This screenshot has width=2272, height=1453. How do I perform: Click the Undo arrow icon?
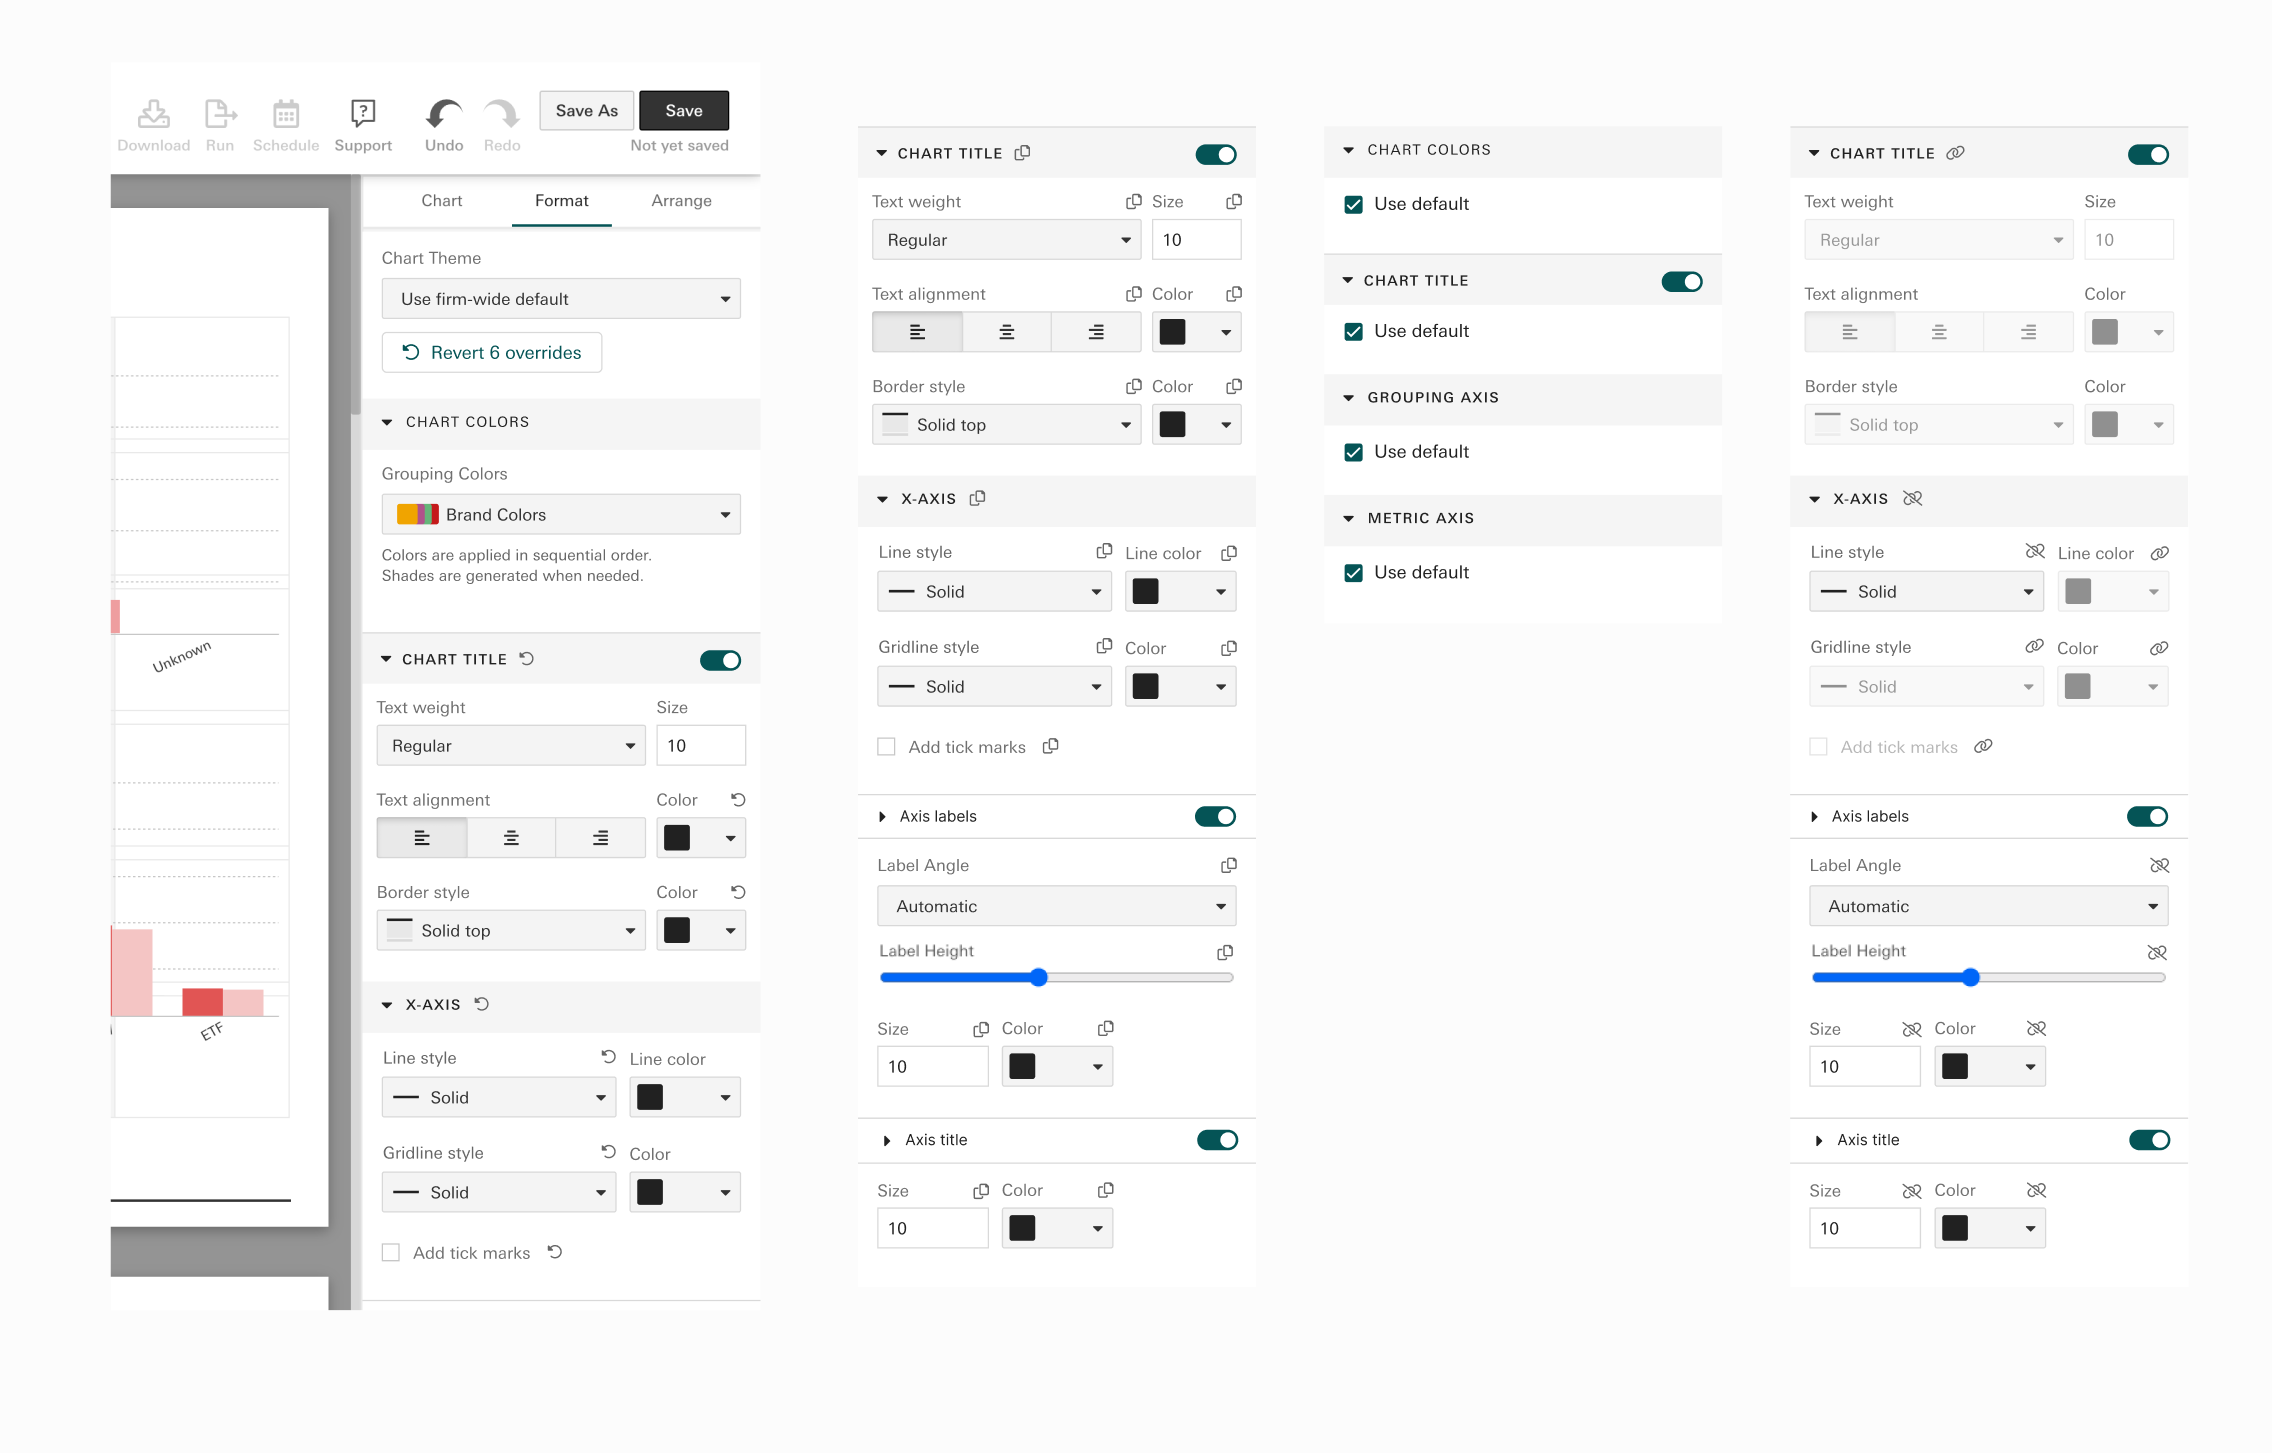[x=443, y=114]
